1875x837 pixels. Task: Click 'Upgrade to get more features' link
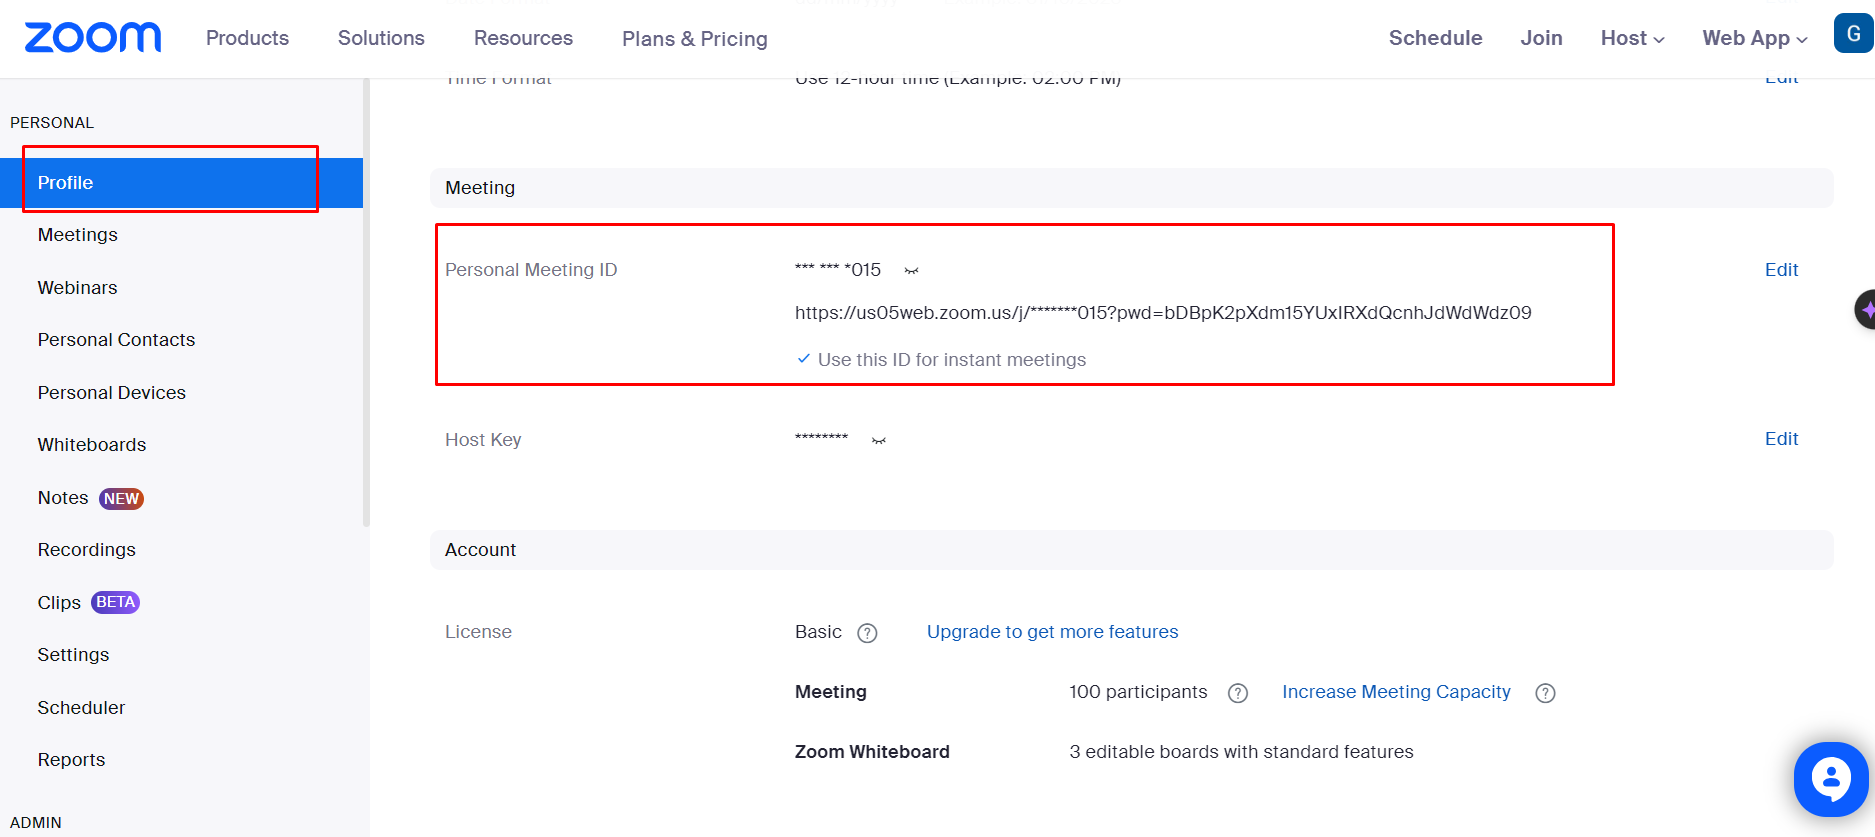(x=1052, y=632)
